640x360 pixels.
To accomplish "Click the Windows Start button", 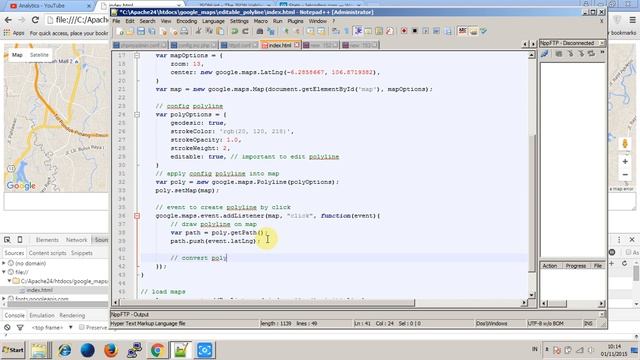I will (x=13, y=350).
